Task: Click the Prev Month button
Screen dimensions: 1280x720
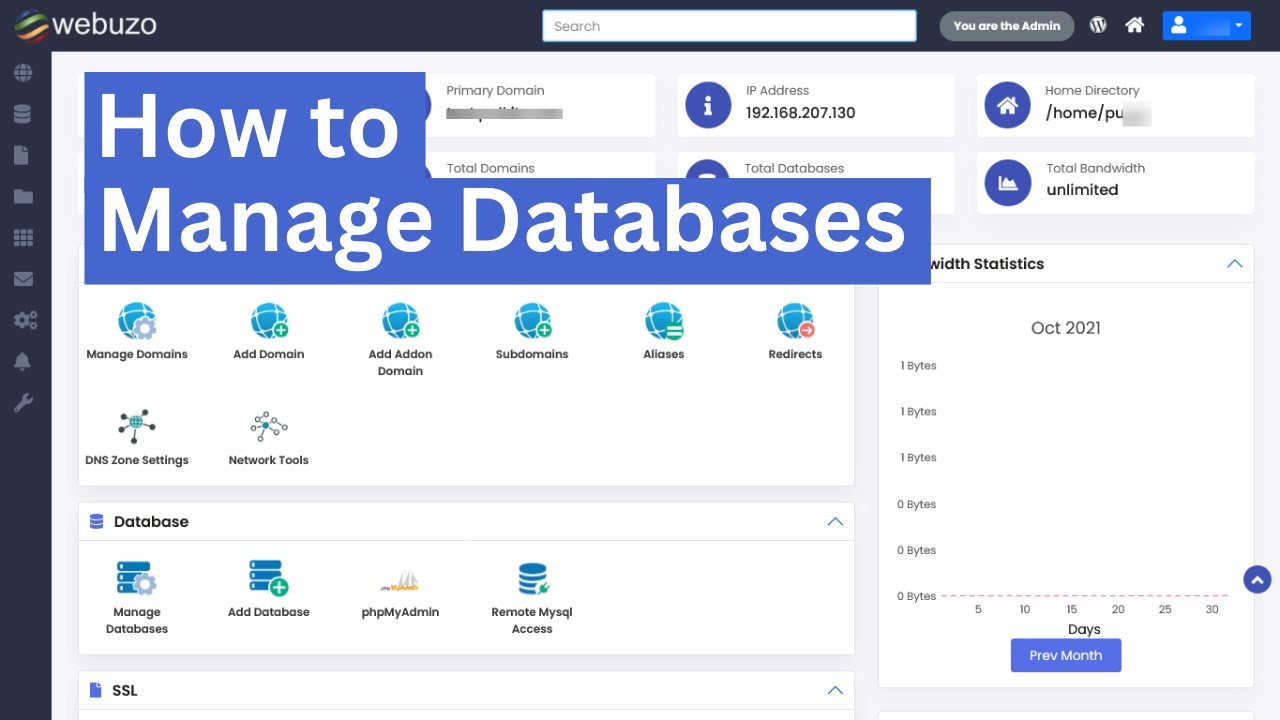Action: pyautogui.click(x=1066, y=655)
